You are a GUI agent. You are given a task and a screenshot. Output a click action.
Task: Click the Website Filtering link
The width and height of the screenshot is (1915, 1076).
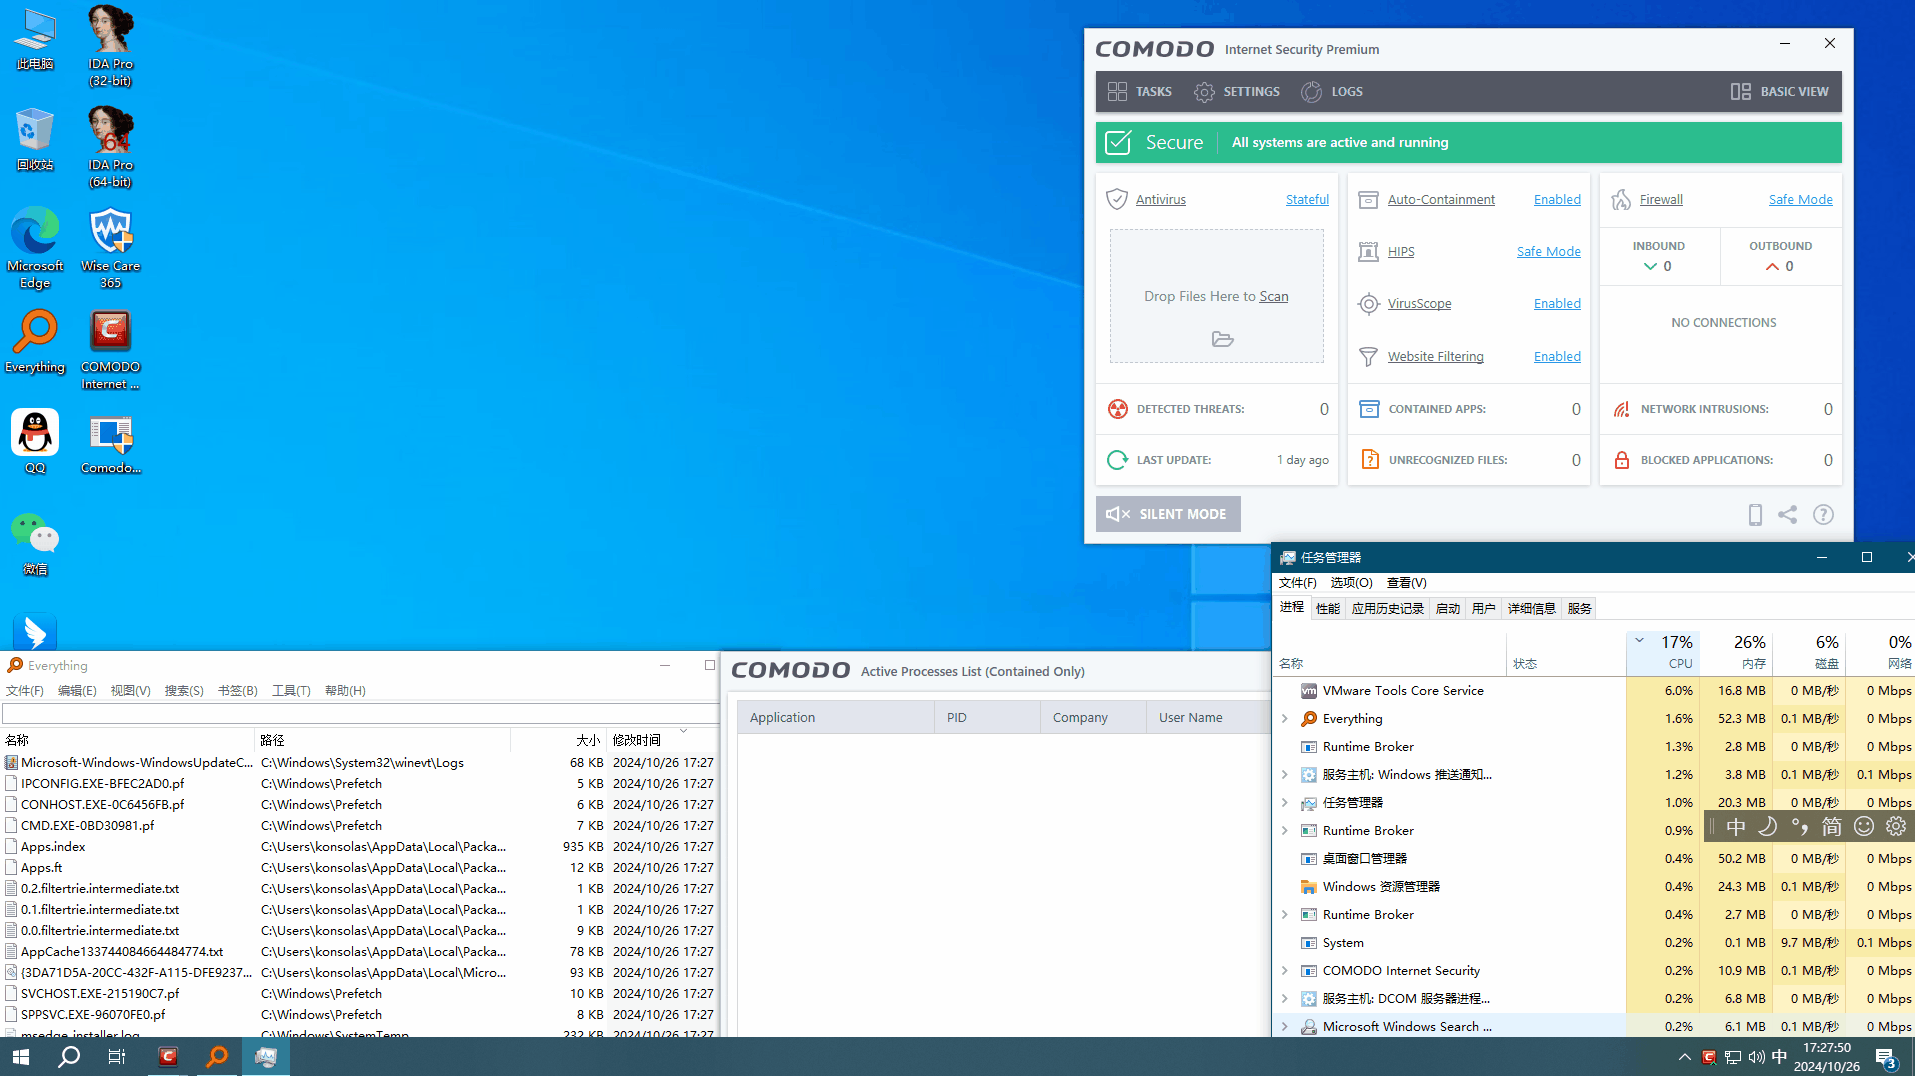(x=1435, y=357)
